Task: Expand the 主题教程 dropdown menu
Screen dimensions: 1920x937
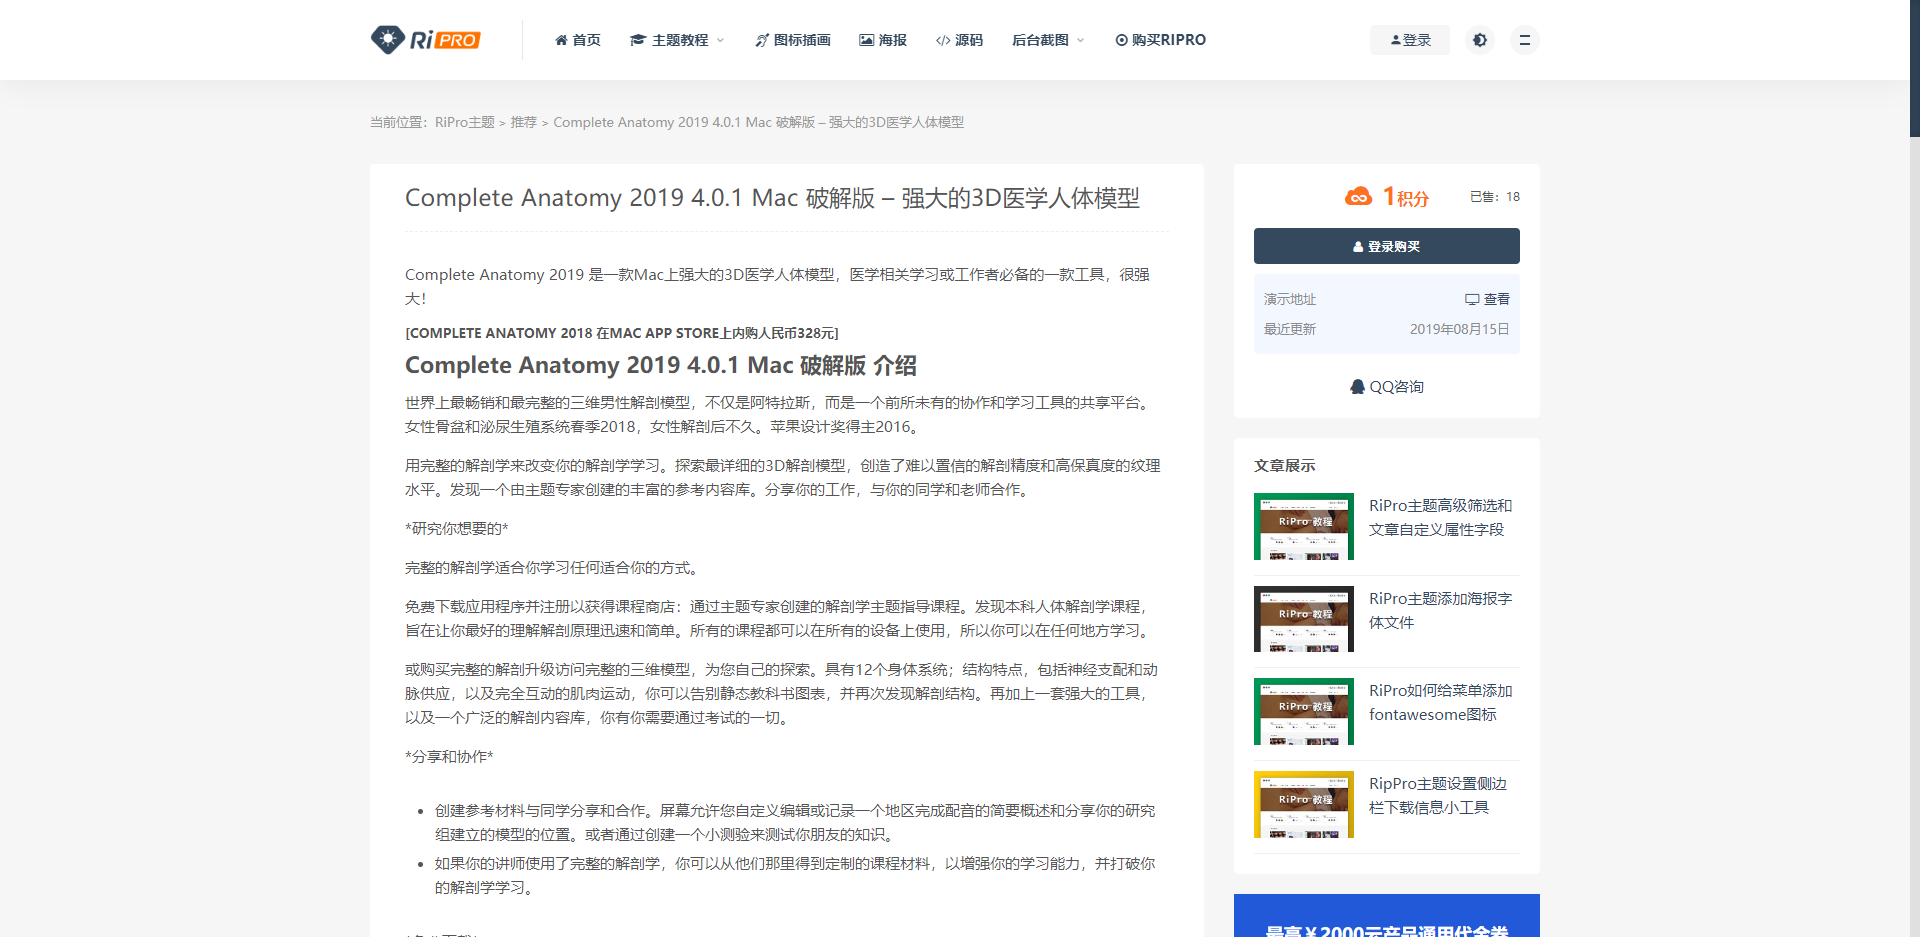Action: click(x=677, y=40)
